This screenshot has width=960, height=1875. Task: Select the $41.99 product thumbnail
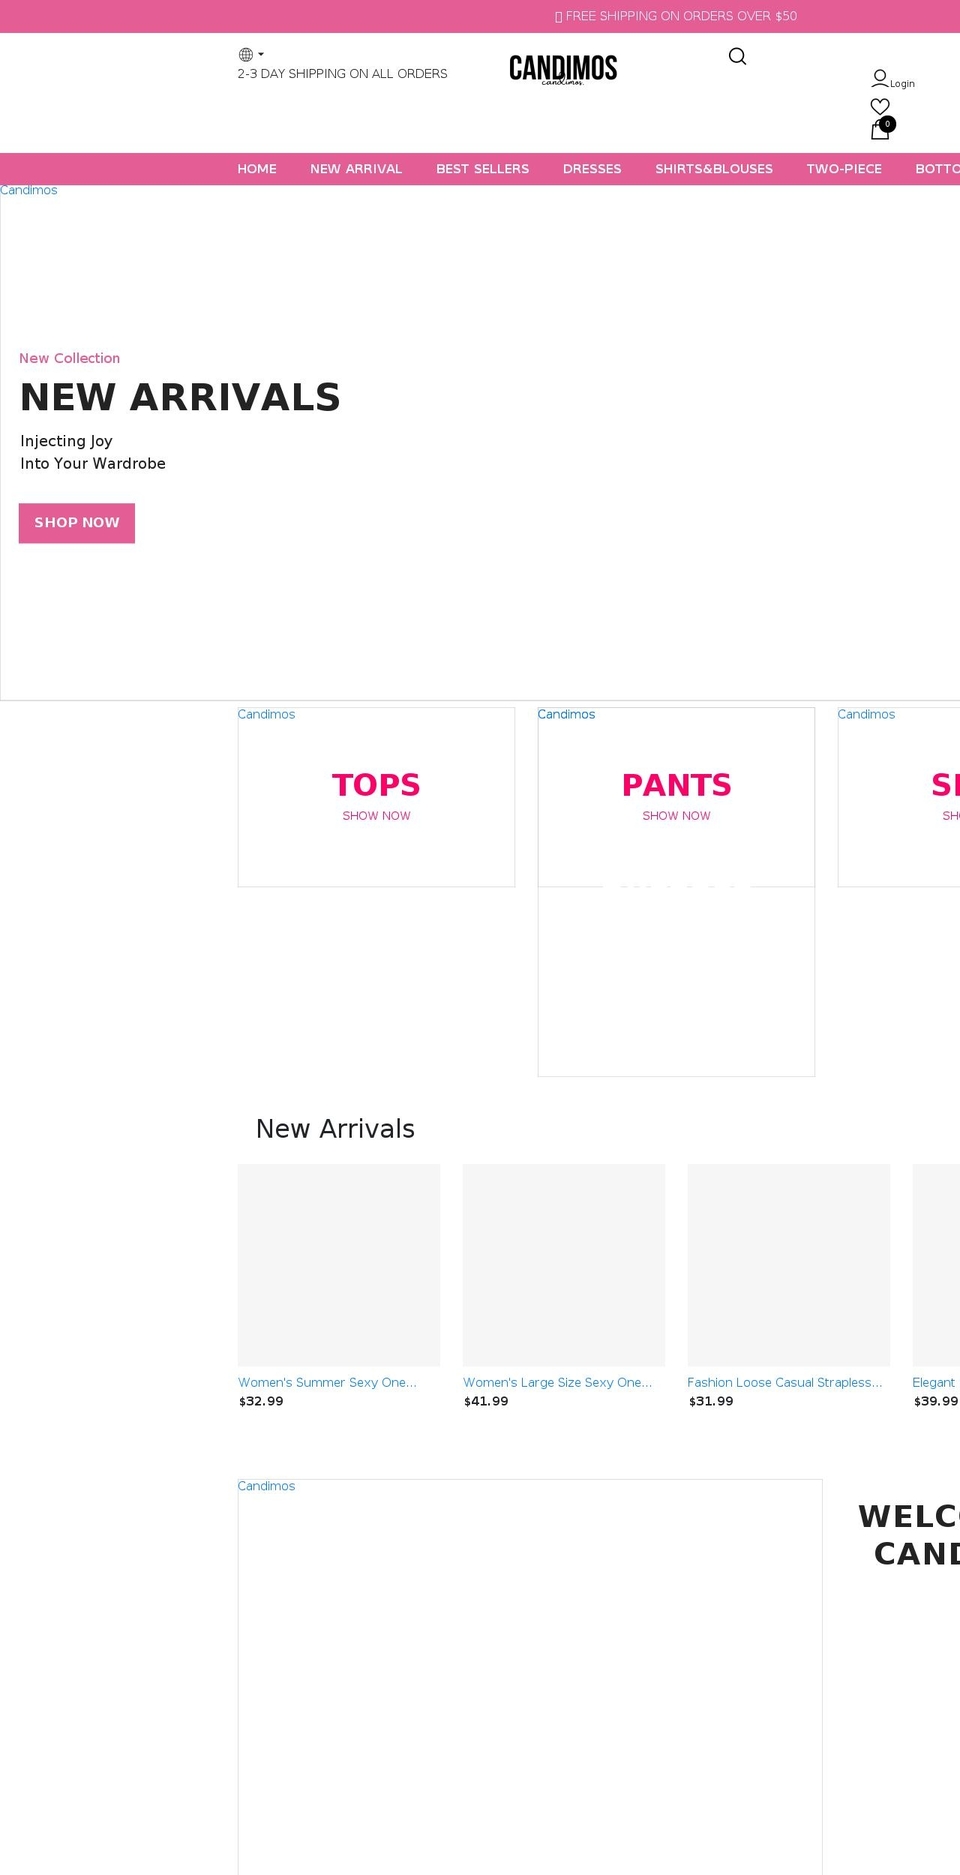[564, 1265]
